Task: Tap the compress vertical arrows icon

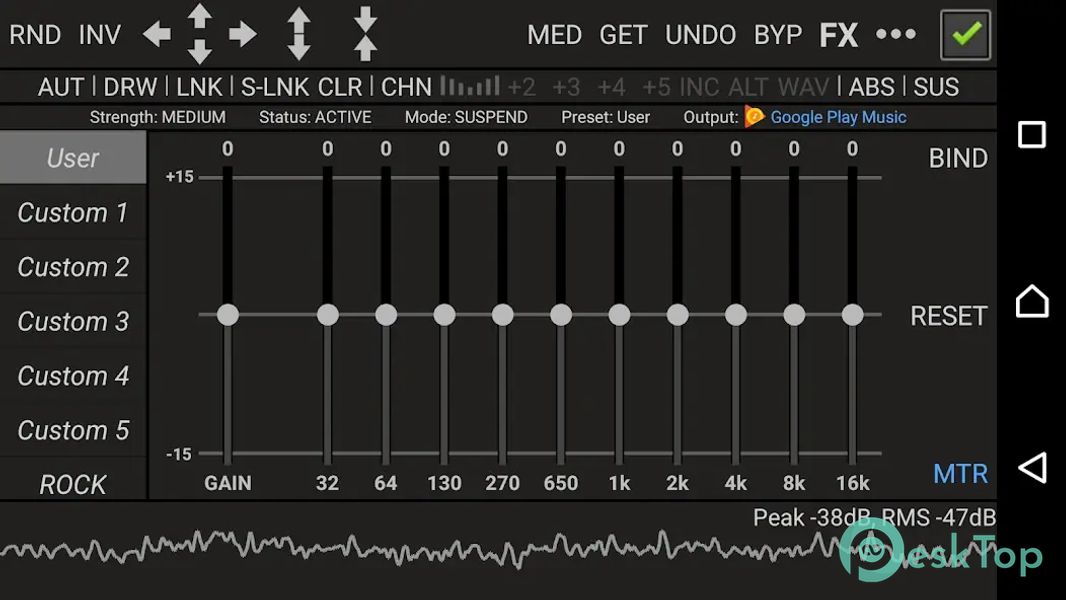Action: coord(366,33)
